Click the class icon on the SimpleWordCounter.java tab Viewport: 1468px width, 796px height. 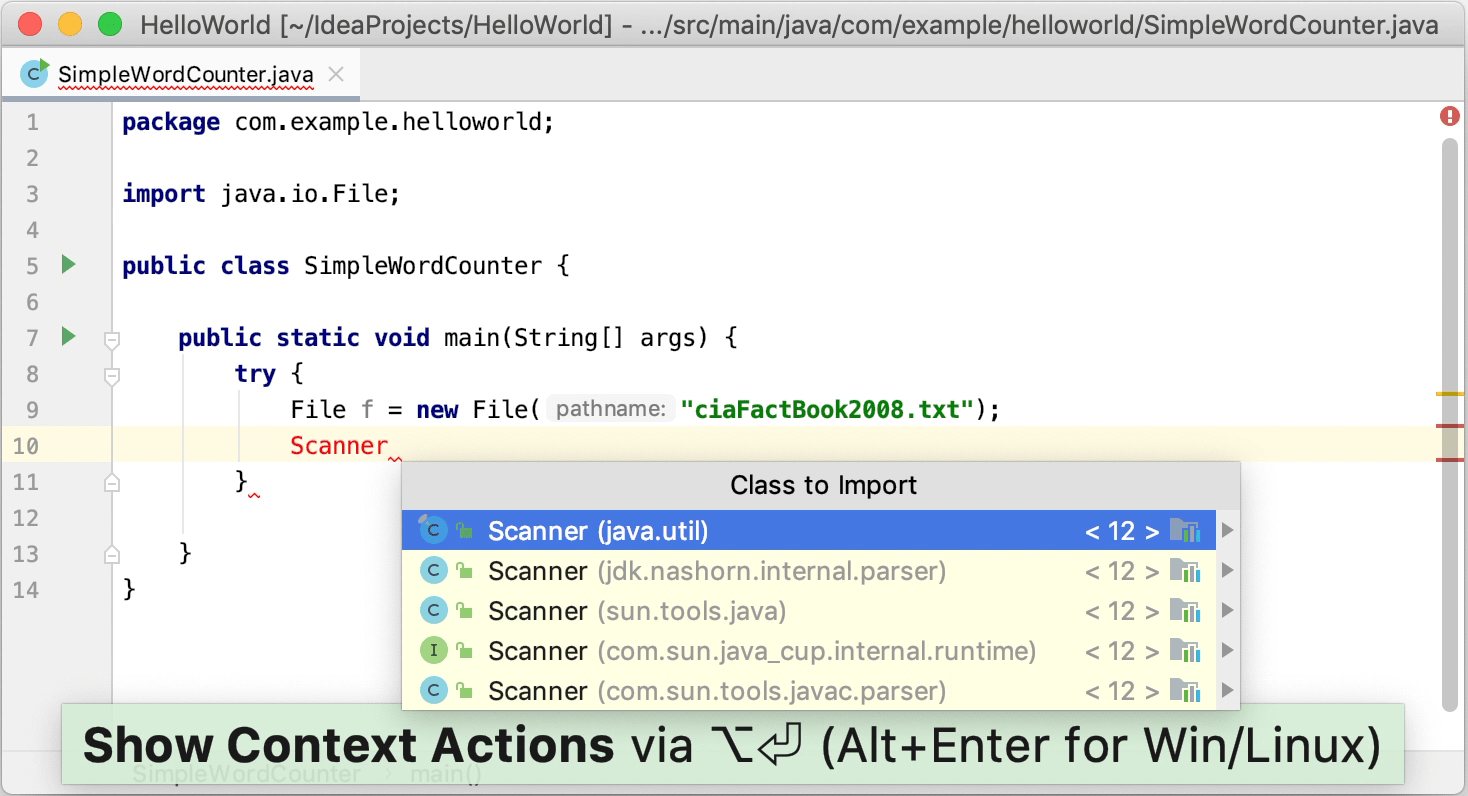[35, 73]
